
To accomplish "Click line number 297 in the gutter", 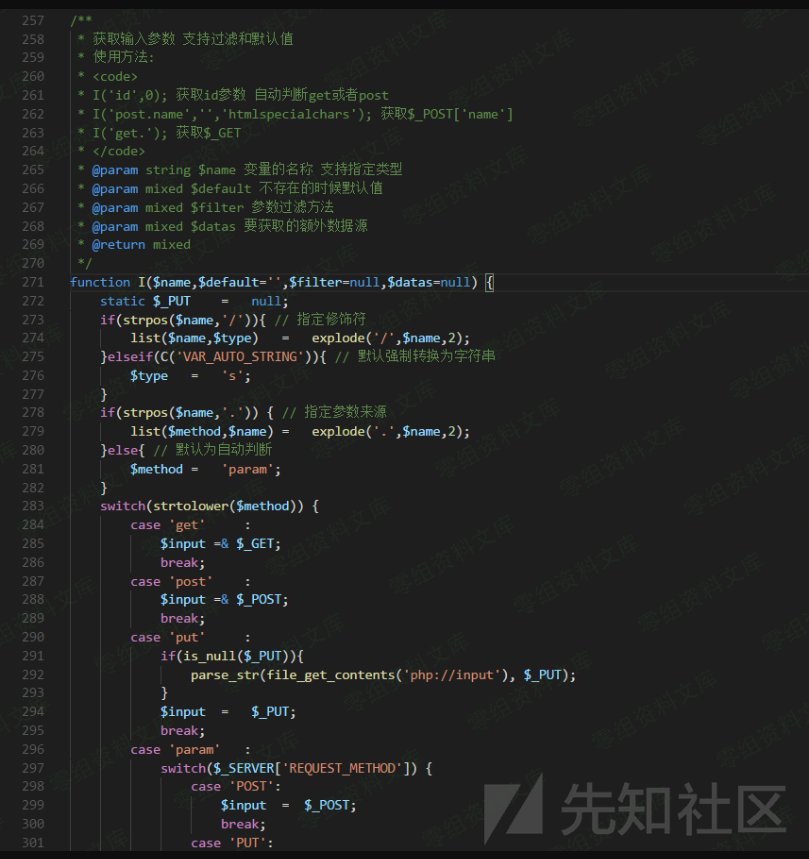I will 33,768.
